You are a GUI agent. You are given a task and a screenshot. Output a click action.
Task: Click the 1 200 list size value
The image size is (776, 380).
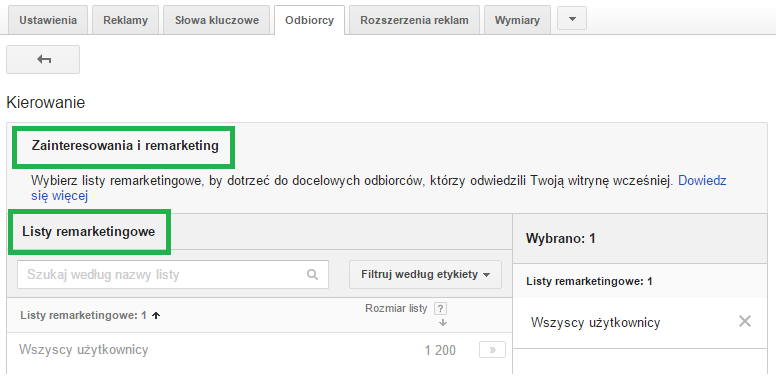tap(440, 351)
